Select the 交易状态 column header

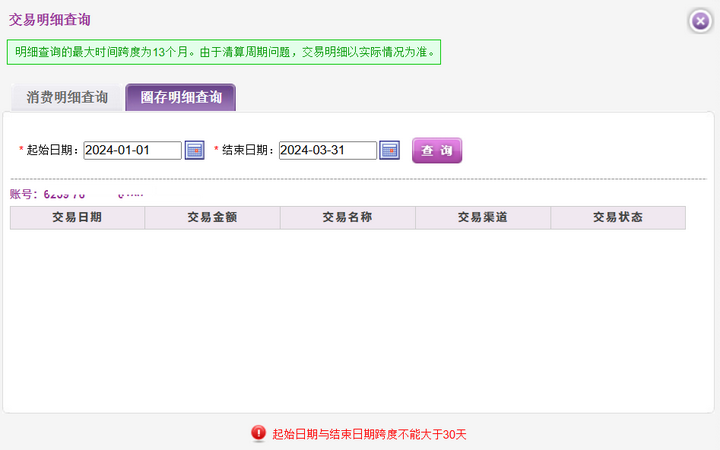click(x=617, y=217)
